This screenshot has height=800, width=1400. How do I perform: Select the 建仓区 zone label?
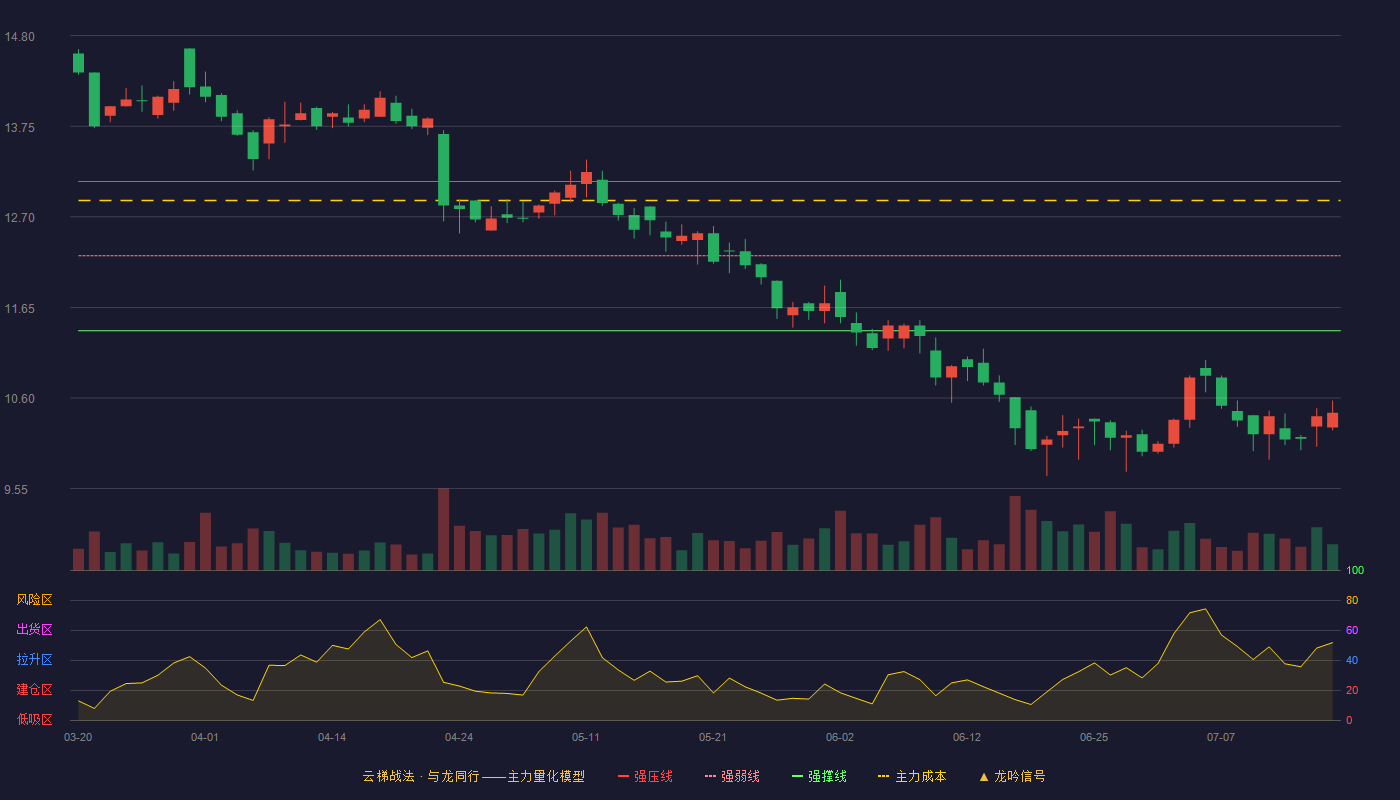[35, 690]
